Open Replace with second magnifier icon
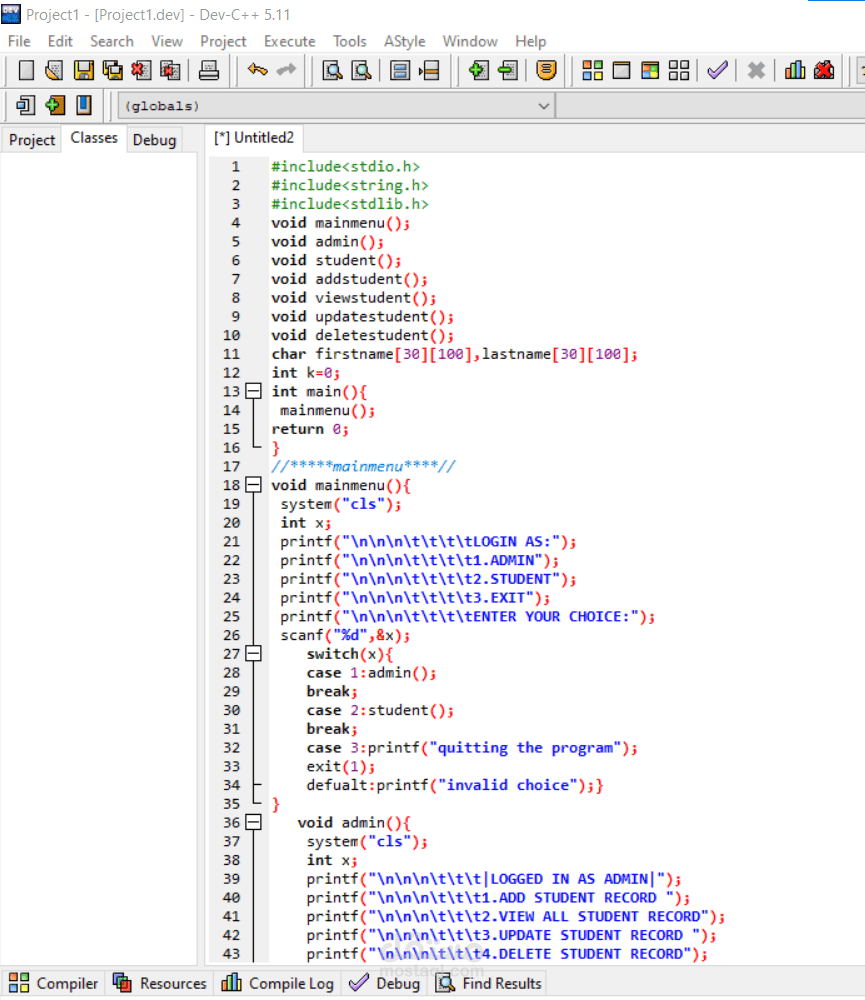This screenshot has height=1000, width=865. tap(361, 70)
